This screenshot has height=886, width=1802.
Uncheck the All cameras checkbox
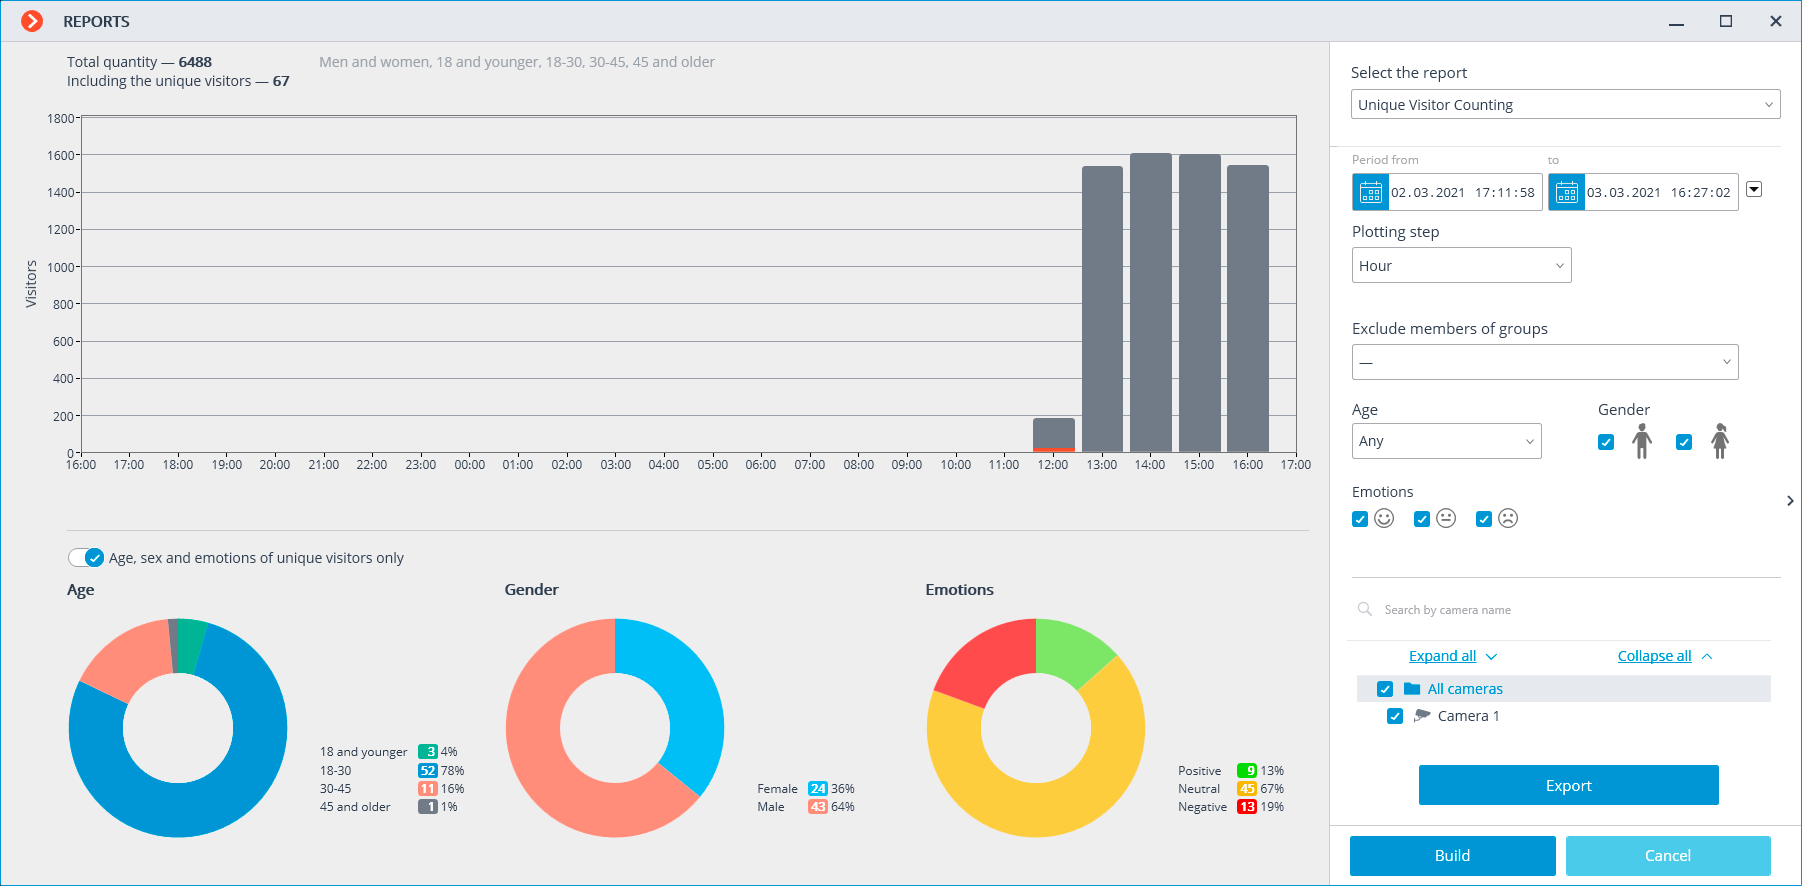(x=1385, y=689)
